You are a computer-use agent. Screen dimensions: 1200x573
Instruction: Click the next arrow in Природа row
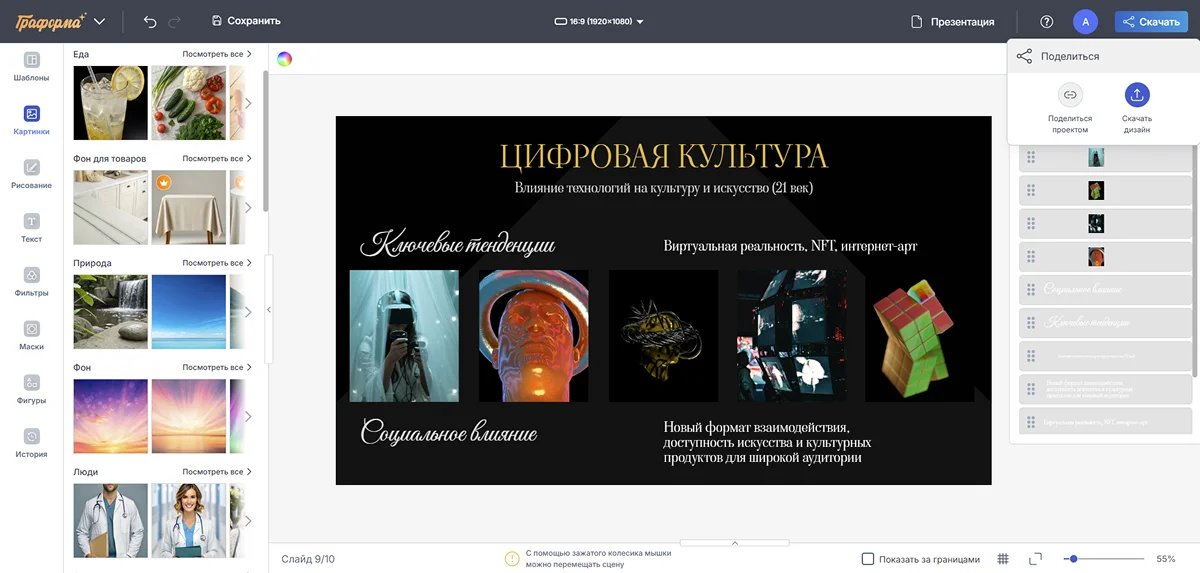tap(248, 312)
